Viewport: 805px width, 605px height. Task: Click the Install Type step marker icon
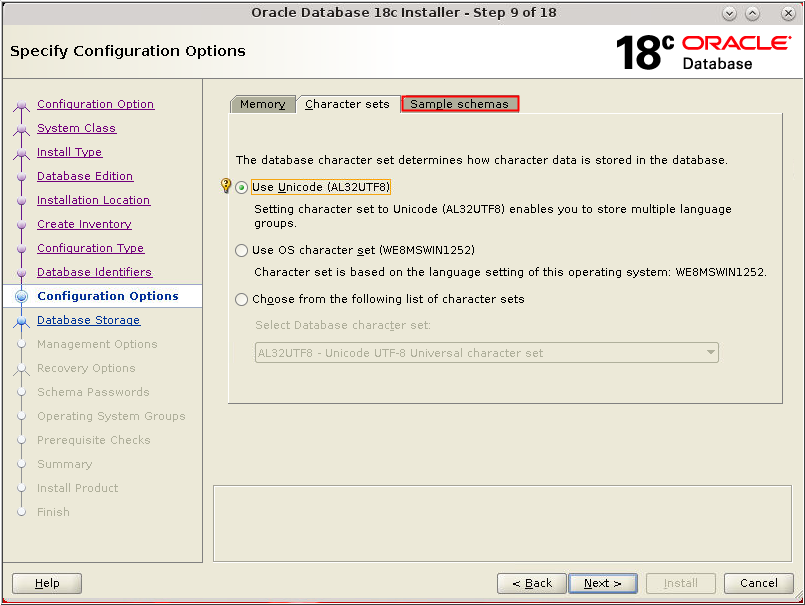(22, 154)
